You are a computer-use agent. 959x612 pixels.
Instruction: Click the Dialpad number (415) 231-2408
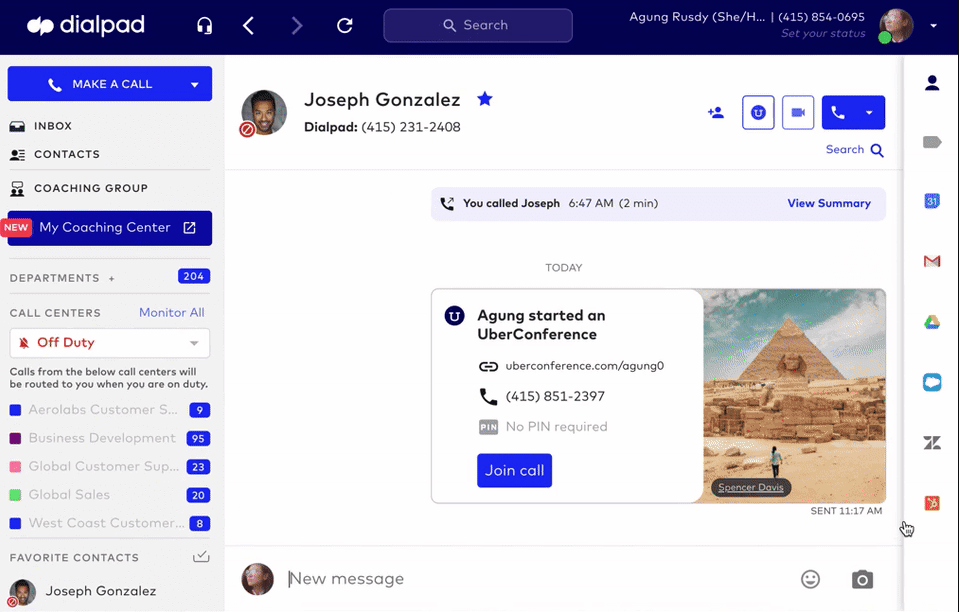[x=410, y=127]
